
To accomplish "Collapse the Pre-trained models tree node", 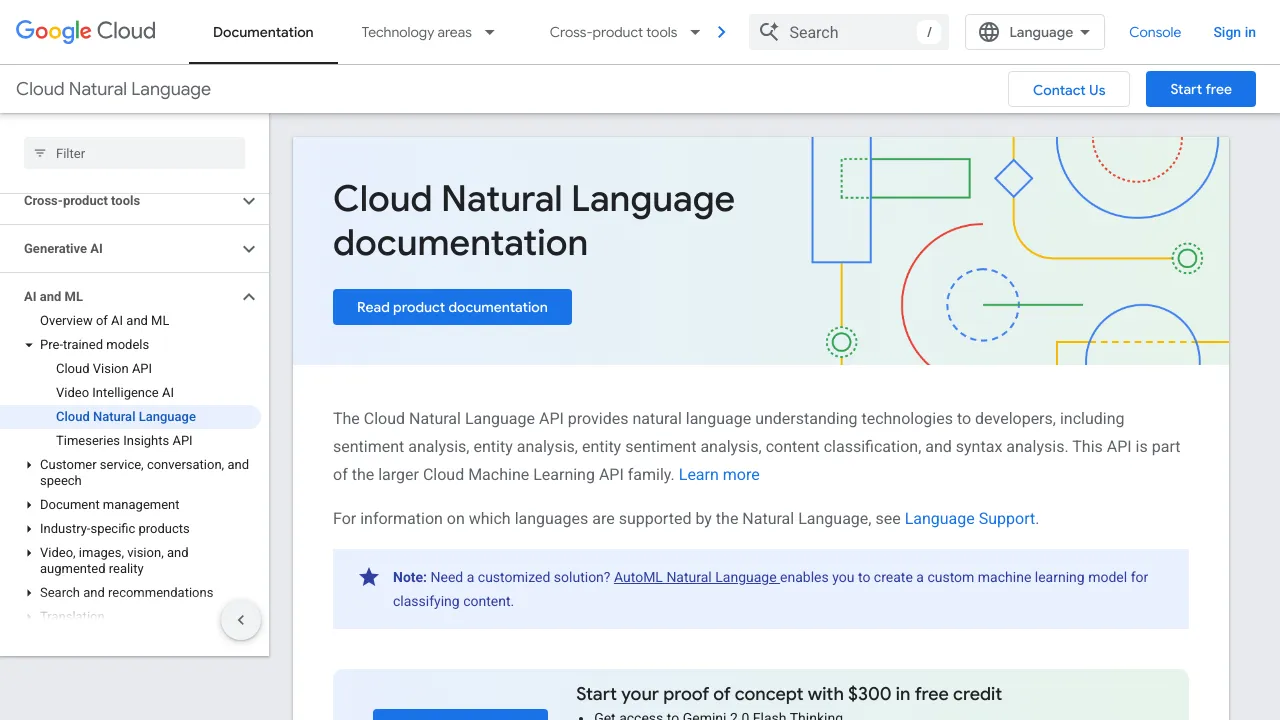I will (x=29, y=345).
